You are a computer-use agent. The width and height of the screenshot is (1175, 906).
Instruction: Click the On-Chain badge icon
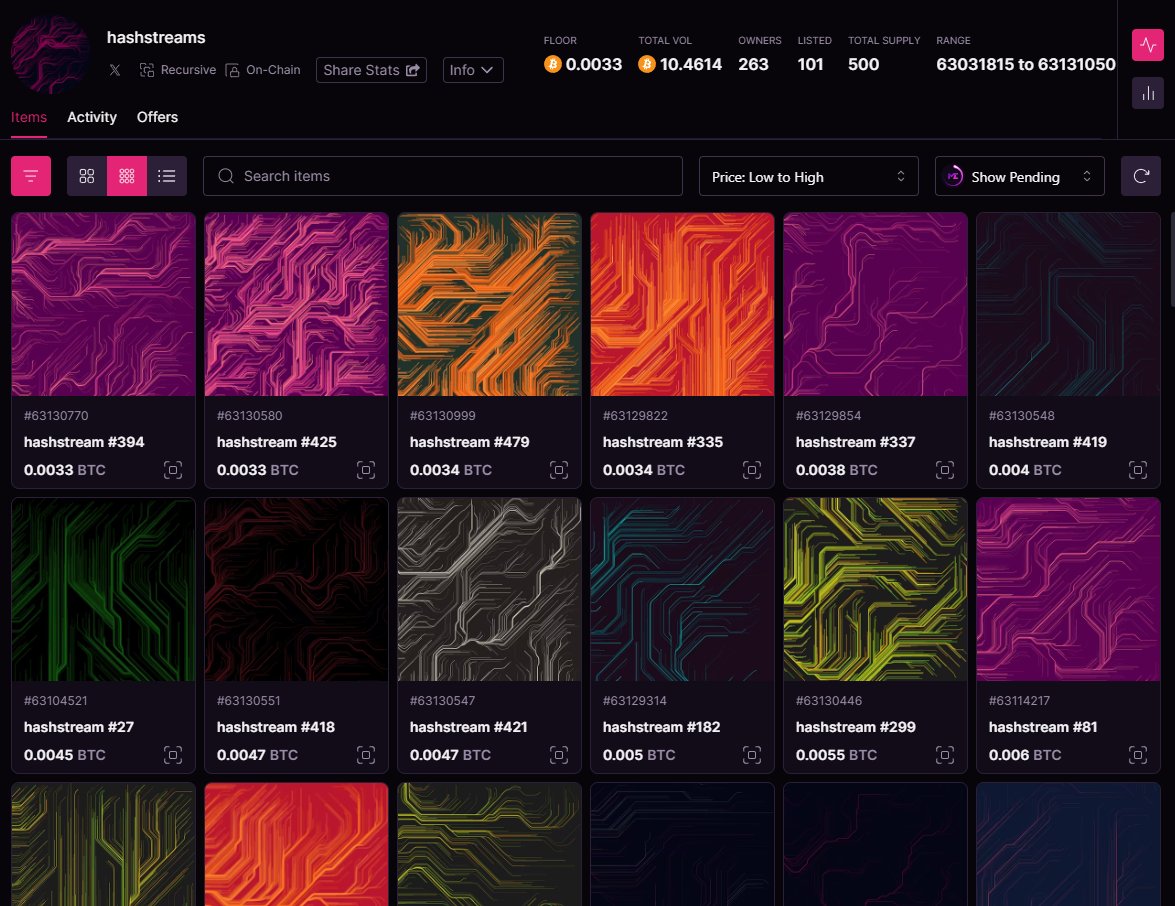point(232,70)
